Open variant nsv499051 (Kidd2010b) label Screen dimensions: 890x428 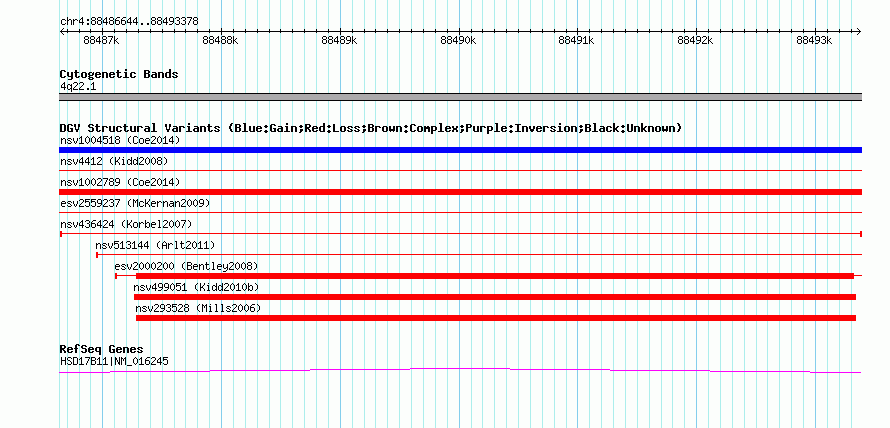(x=196, y=287)
